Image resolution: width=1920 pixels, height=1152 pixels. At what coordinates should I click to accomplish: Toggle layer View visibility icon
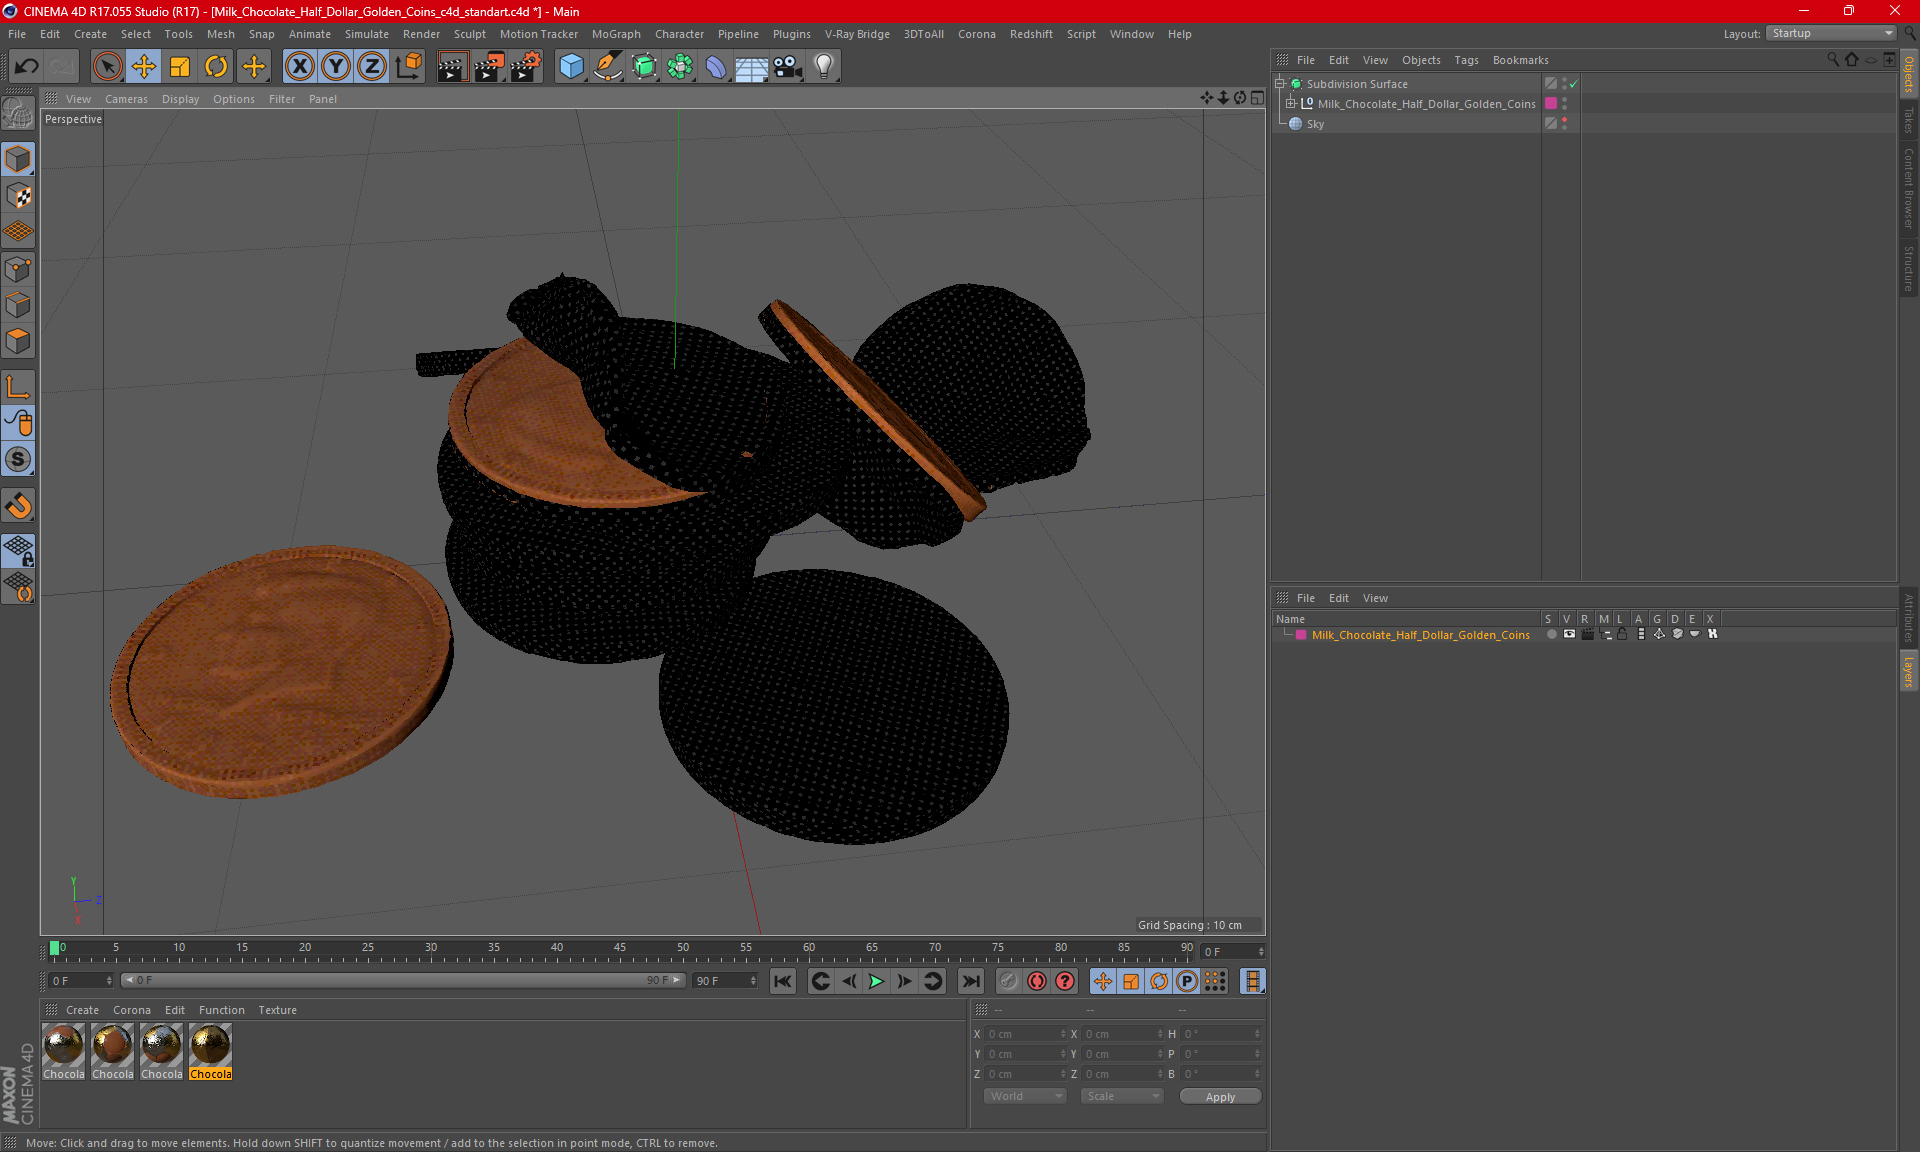tap(1569, 635)
